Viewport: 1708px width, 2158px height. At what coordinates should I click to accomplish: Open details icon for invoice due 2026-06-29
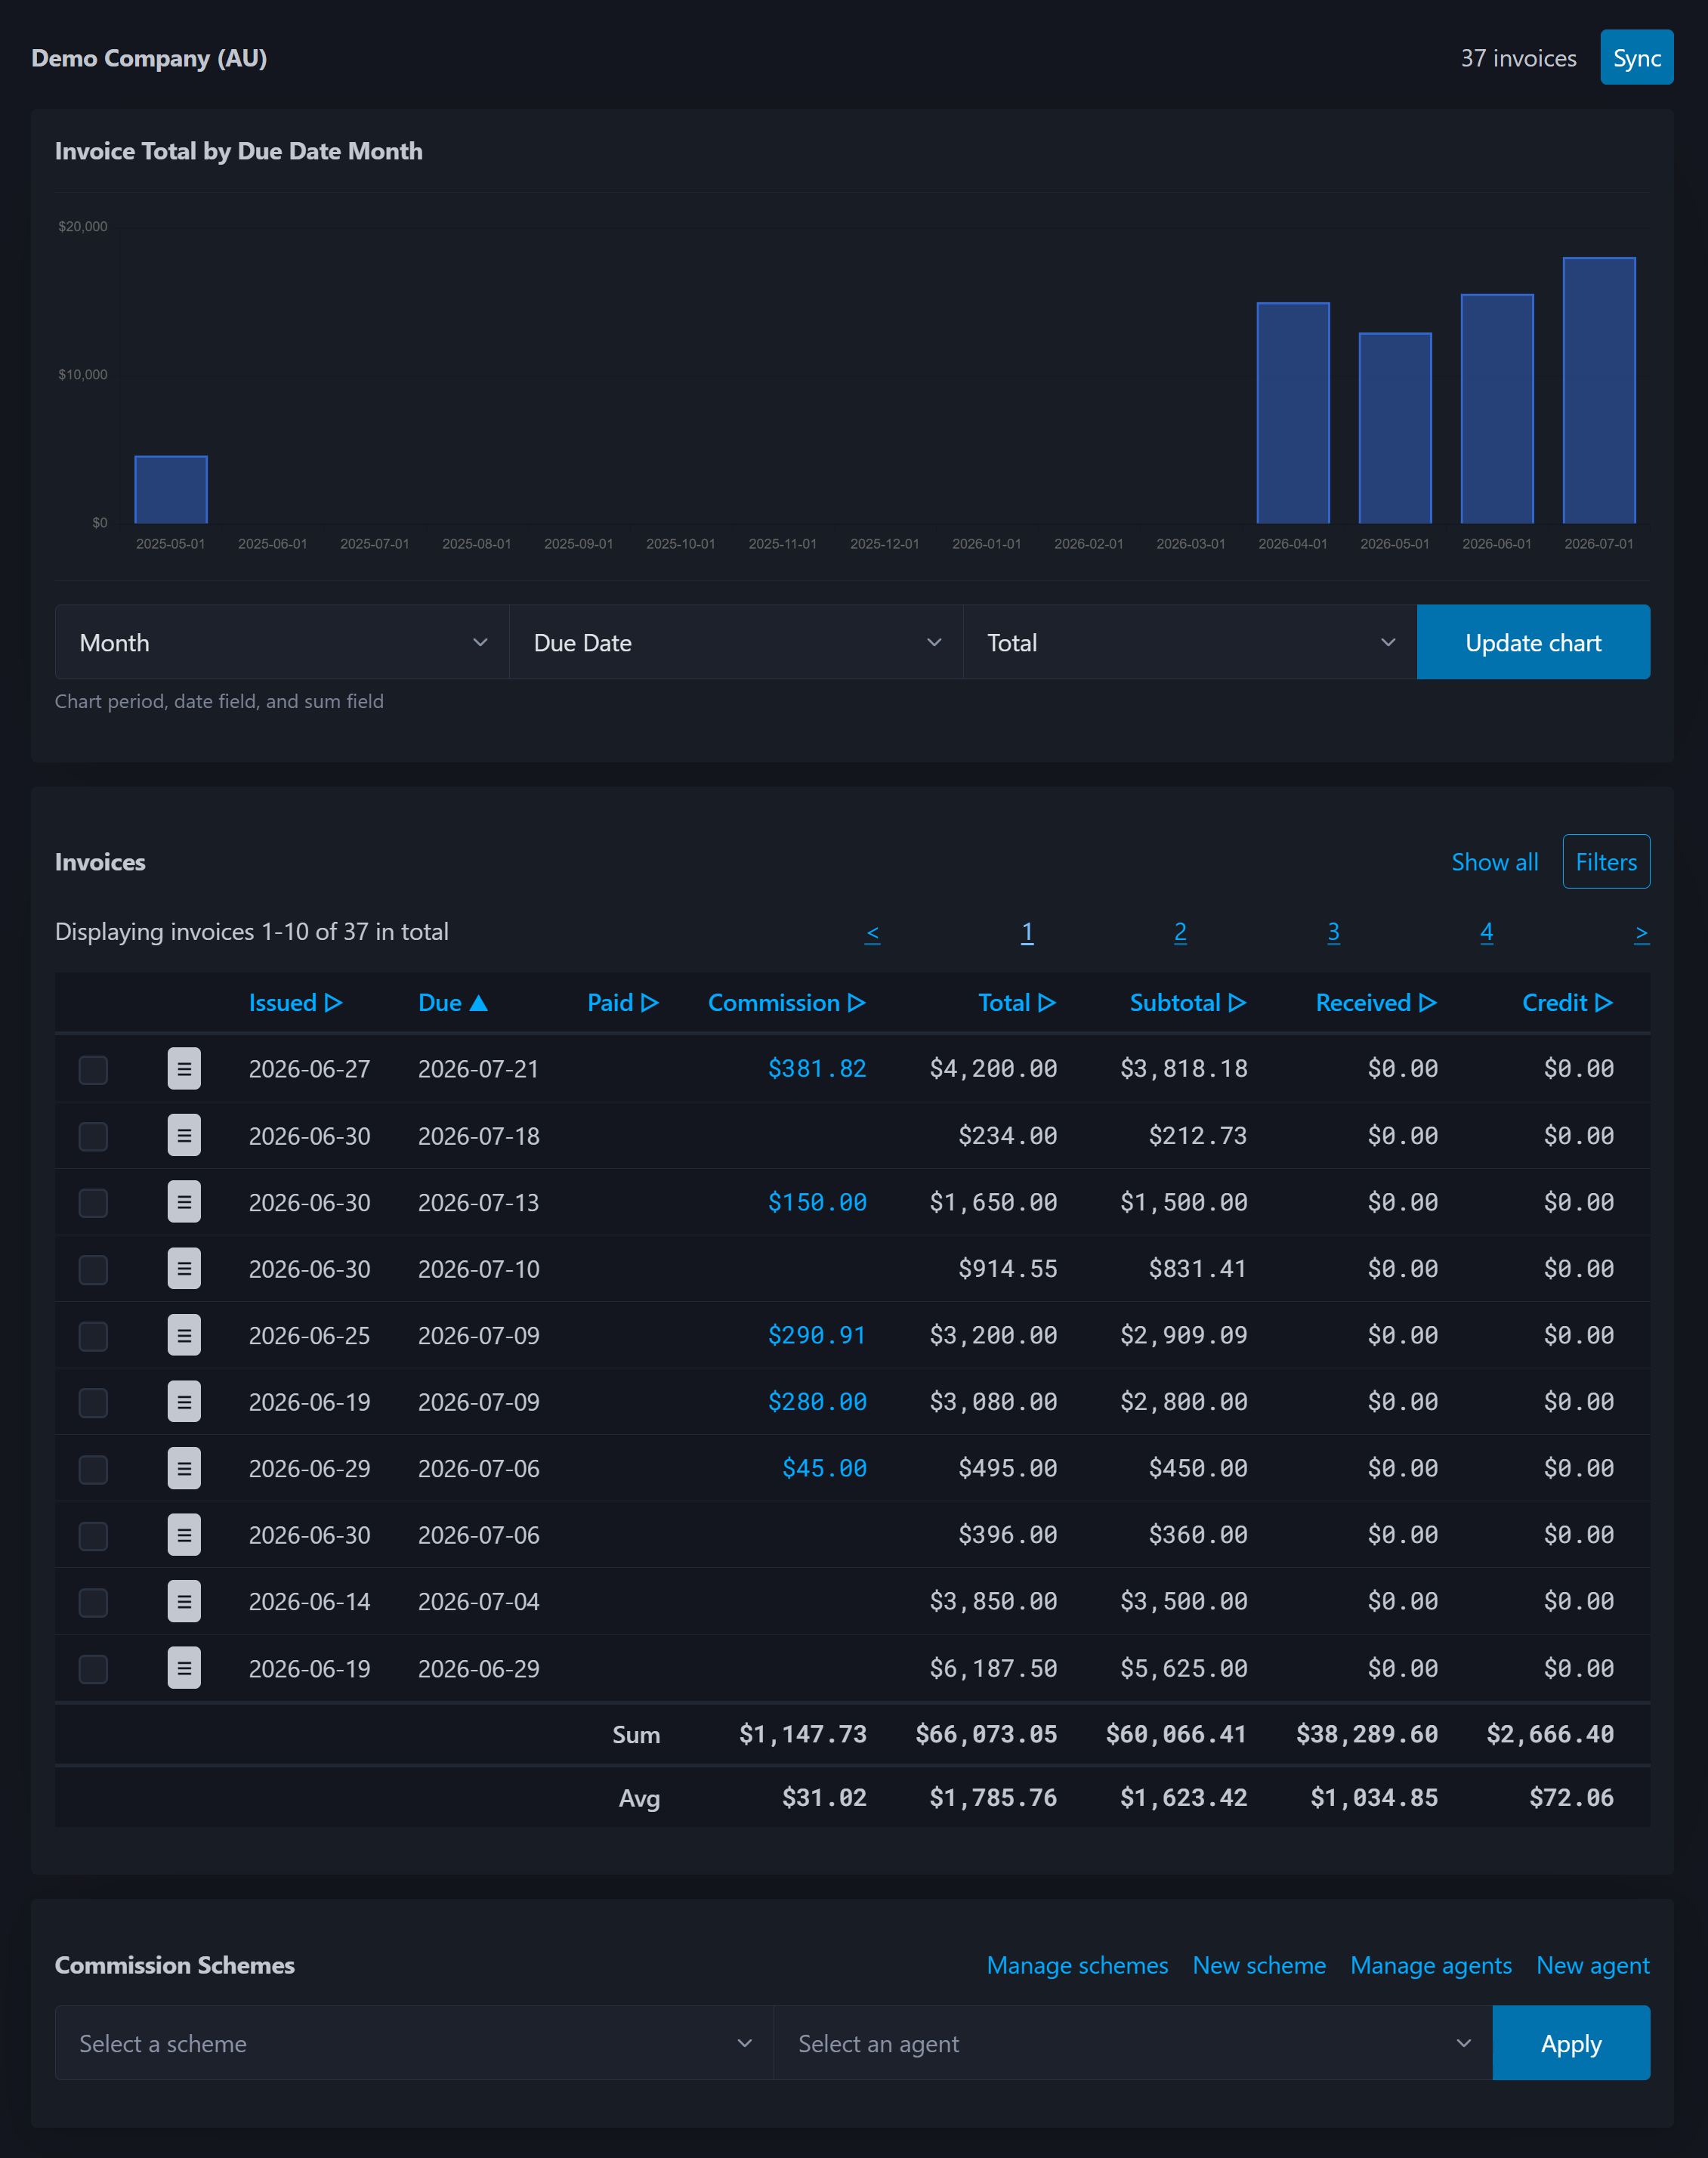[x=184, y=1668]
